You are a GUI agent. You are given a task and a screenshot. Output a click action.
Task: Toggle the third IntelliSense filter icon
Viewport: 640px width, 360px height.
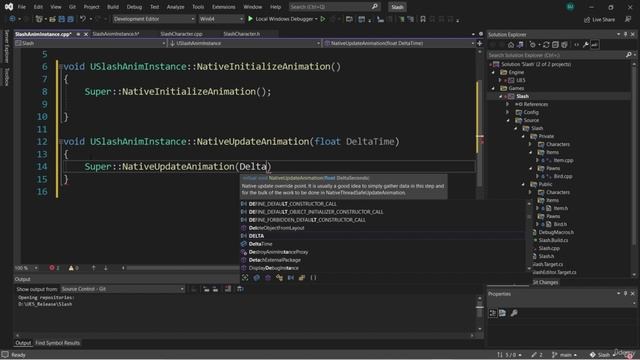pyautogui.click(x=268, y=278)
